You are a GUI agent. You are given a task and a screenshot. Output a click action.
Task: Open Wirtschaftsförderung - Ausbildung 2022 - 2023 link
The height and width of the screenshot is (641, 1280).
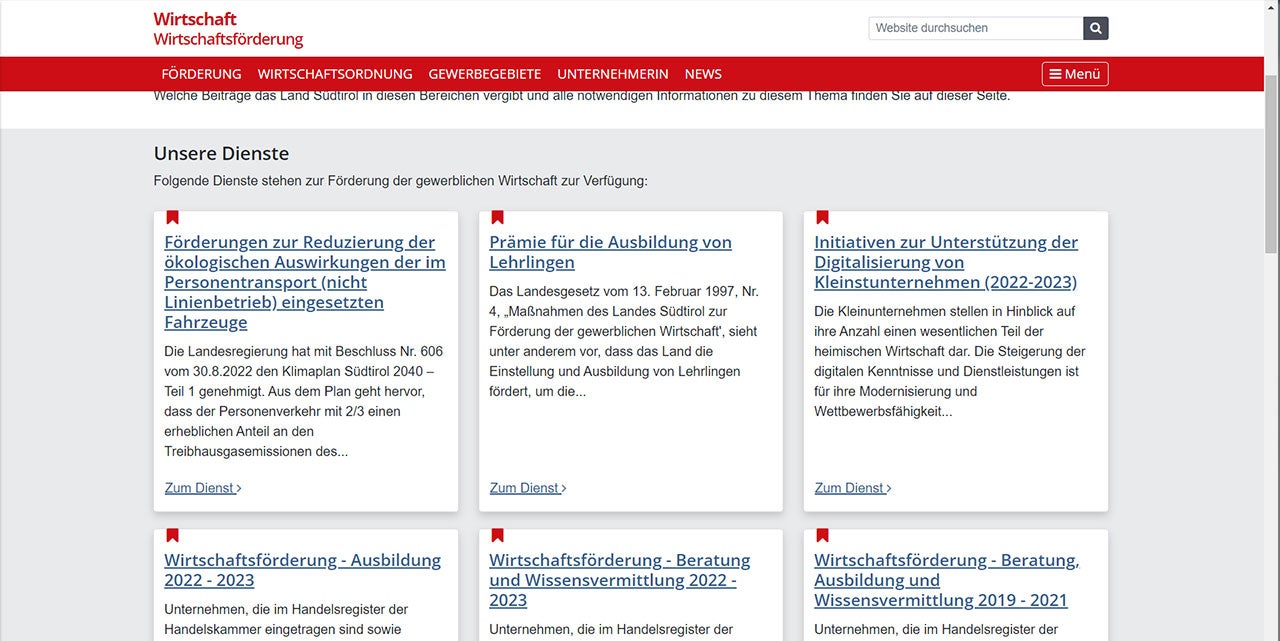click(303, 570)
